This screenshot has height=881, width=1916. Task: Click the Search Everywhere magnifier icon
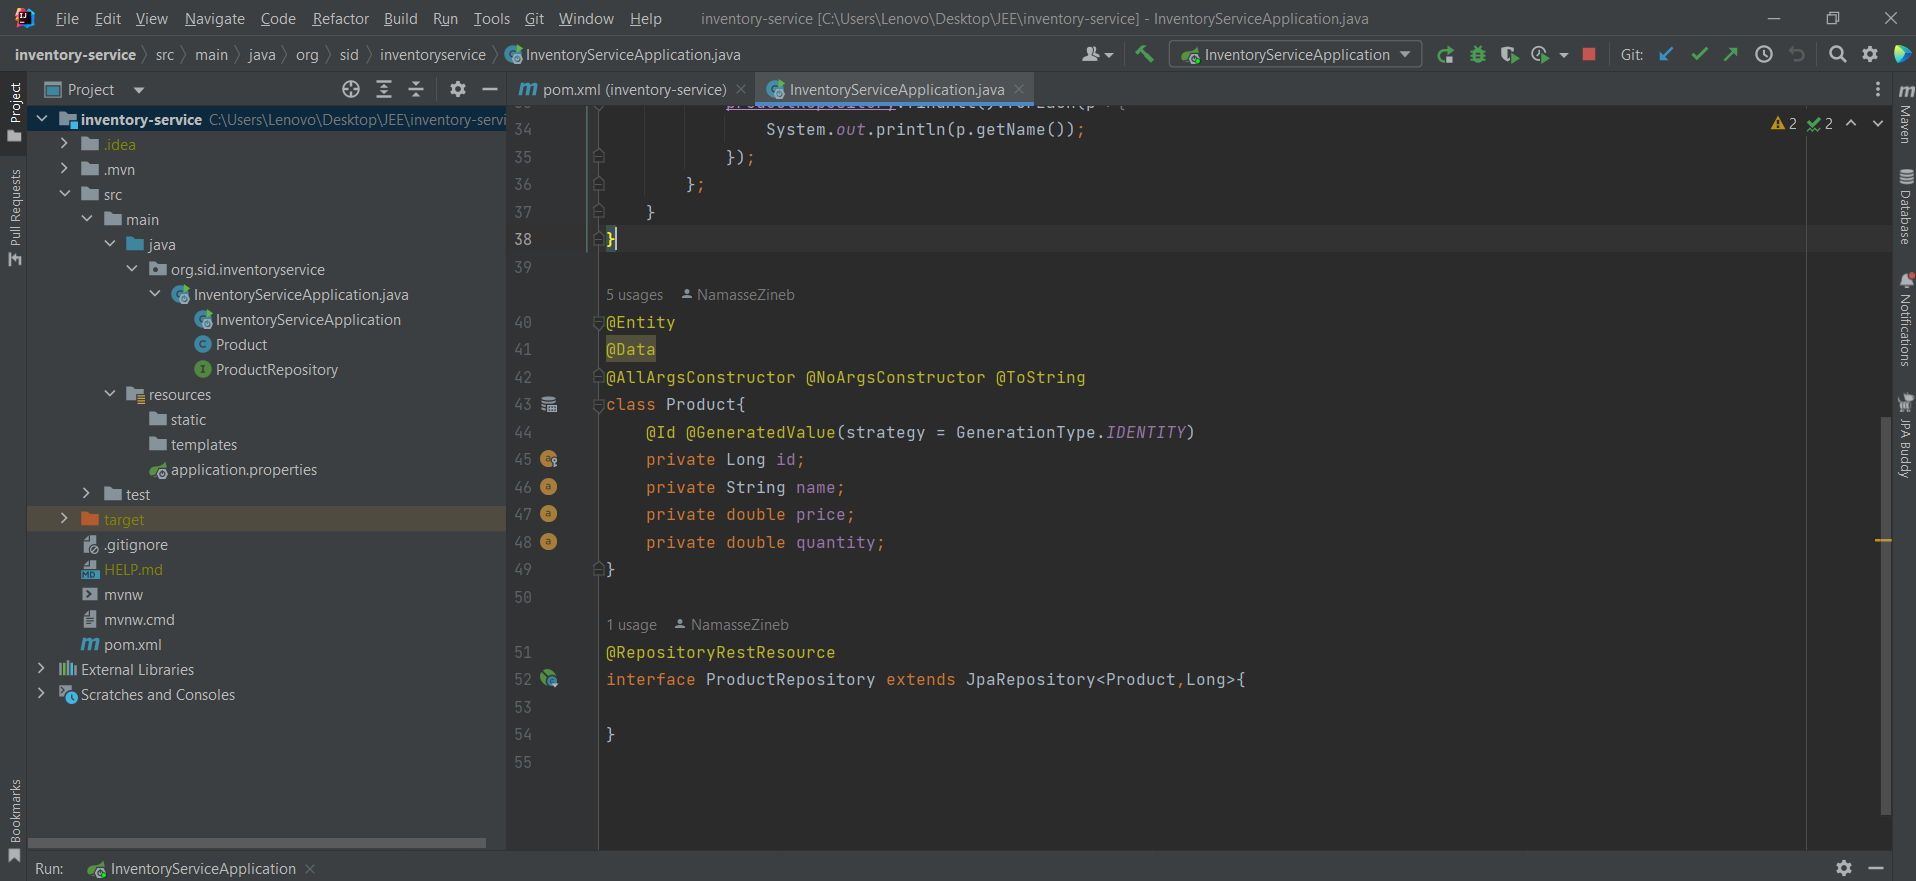(x=1837, y=55)
